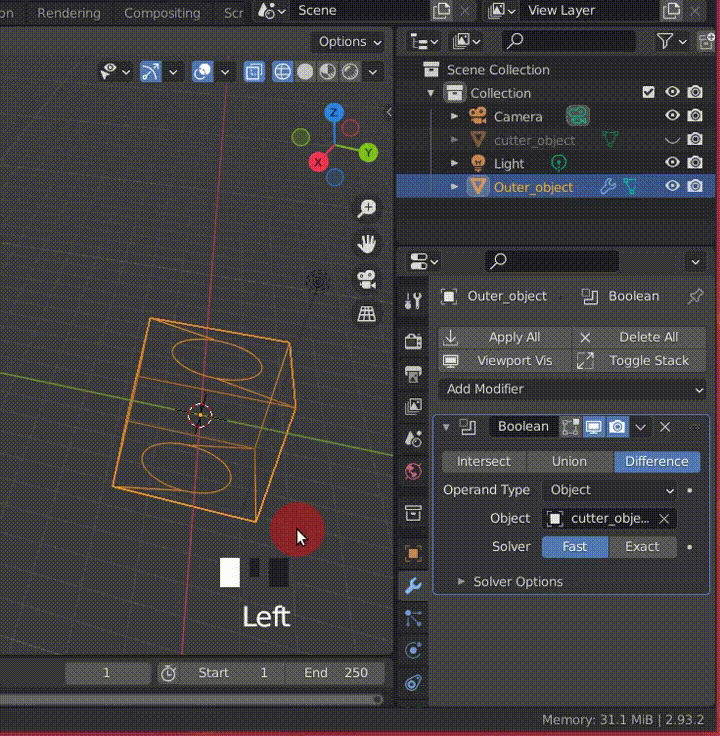Switch to wireframe shading mode
Image resolution: width=720 pixels, height=736 pixels.
(282, 72)
